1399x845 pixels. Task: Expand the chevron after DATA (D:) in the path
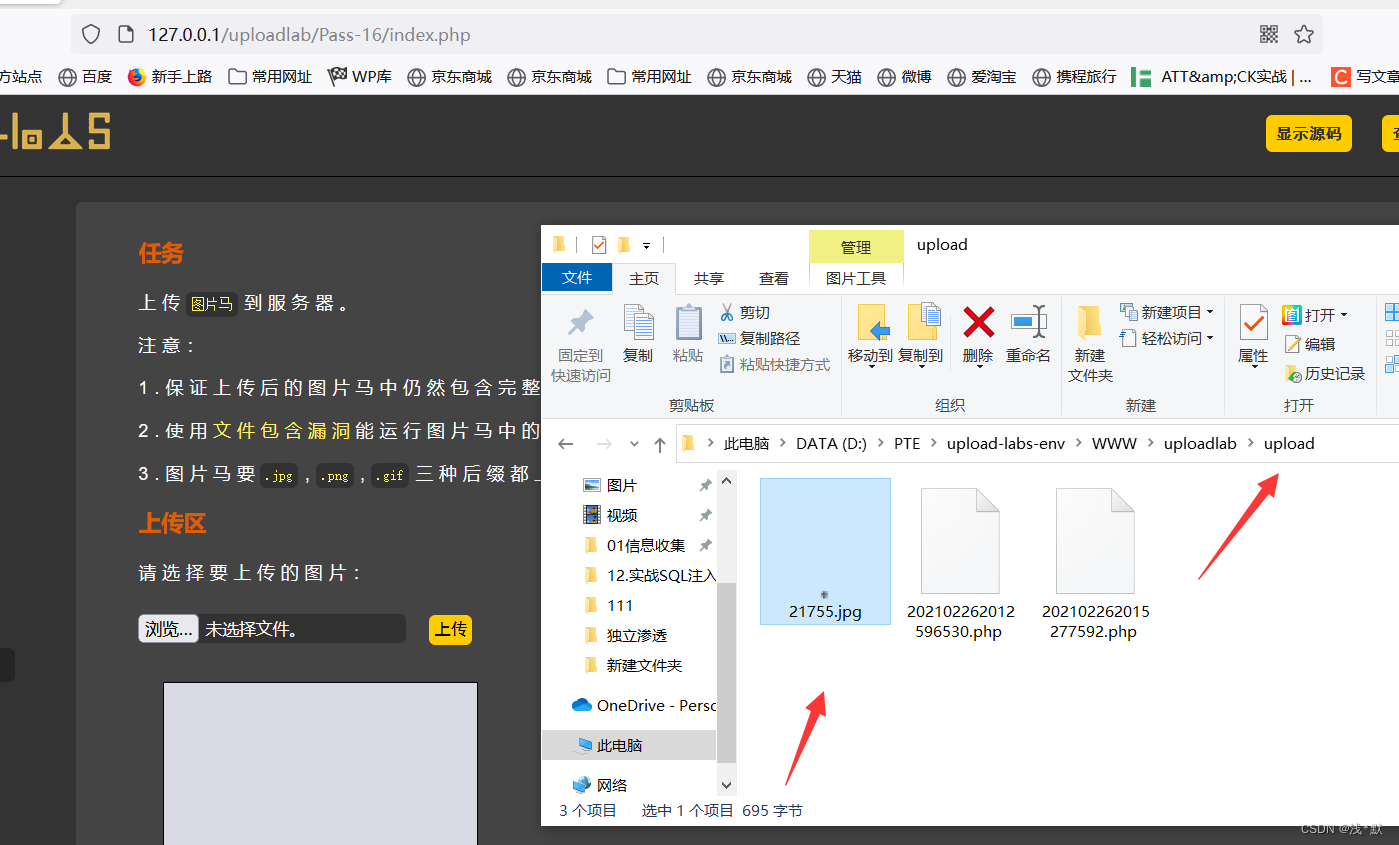click(x=880, y=444)
